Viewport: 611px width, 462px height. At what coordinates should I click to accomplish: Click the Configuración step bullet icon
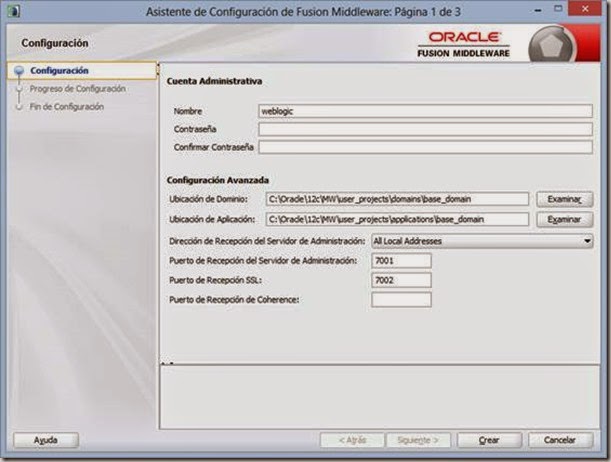pos(19,71)
